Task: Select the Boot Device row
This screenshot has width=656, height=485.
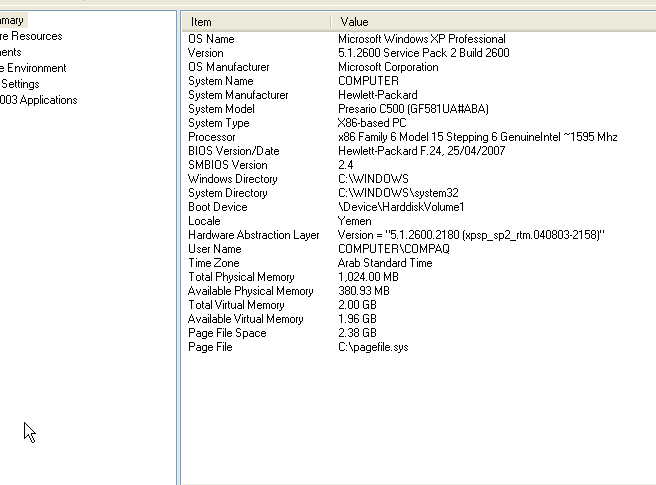Action: pos(217,207)
